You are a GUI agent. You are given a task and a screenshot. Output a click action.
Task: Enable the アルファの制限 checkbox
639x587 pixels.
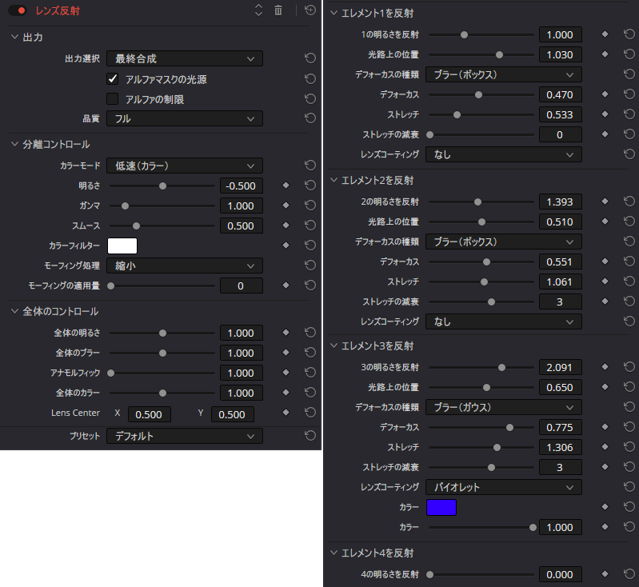[x=112, y=99]
